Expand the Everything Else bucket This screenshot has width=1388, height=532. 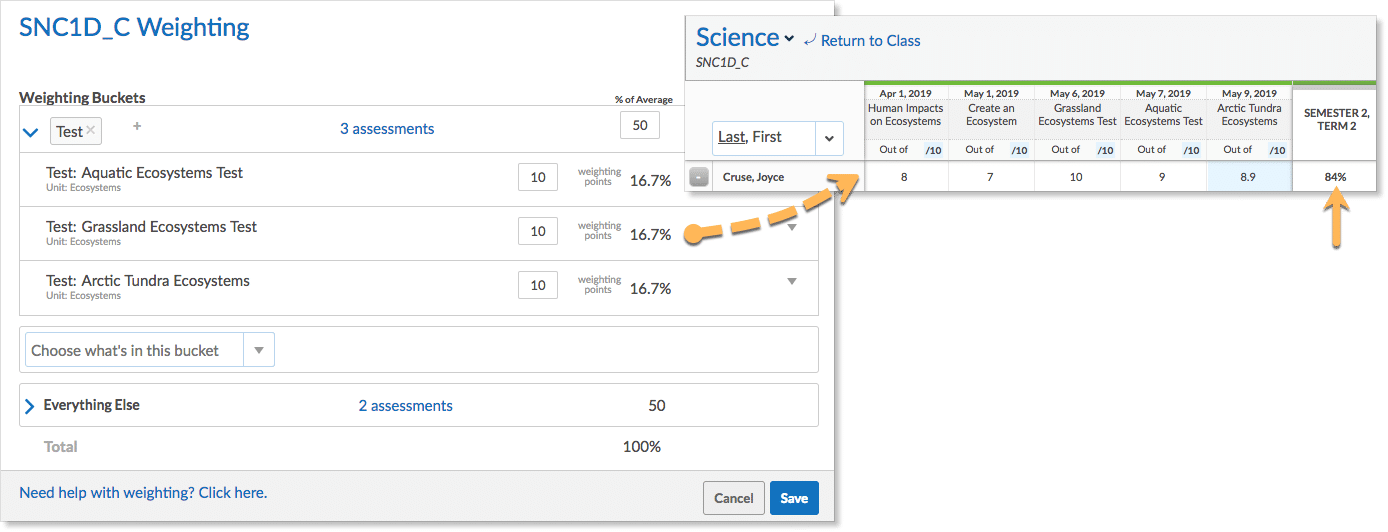coord(29,406)
